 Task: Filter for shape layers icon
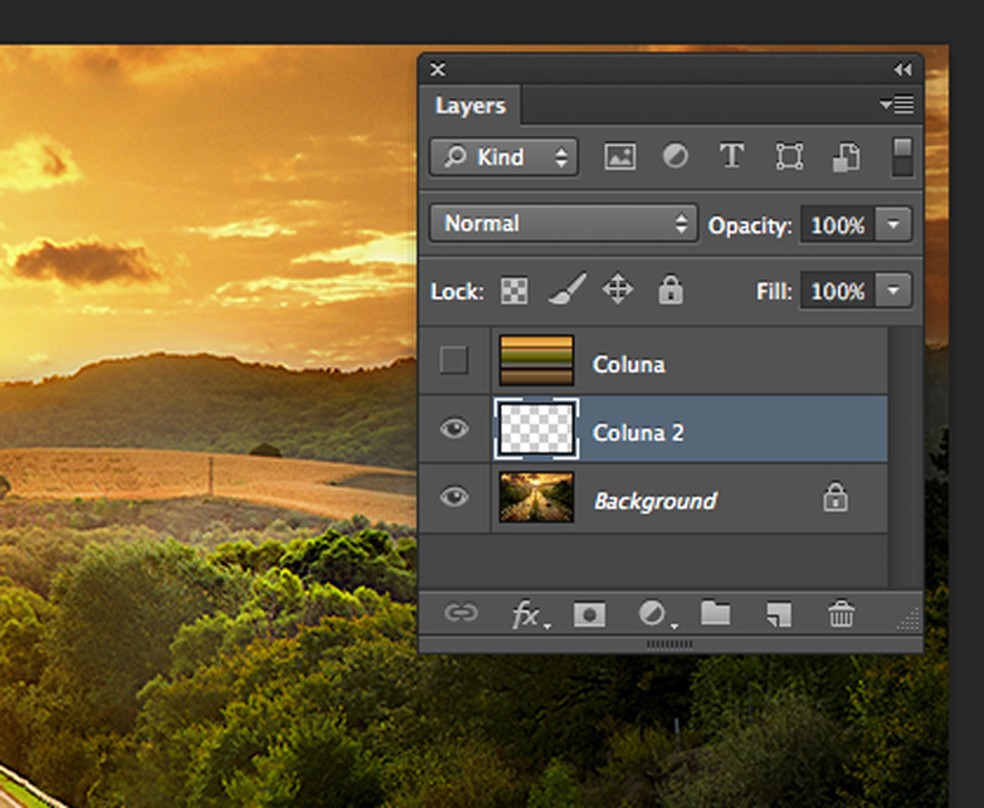789,157
